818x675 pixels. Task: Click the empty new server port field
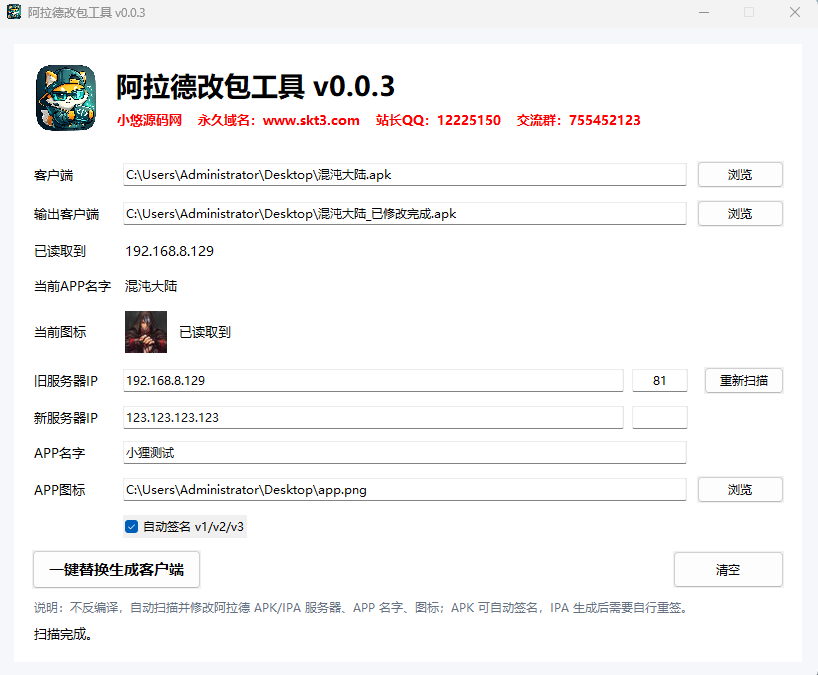coord(660,418)
